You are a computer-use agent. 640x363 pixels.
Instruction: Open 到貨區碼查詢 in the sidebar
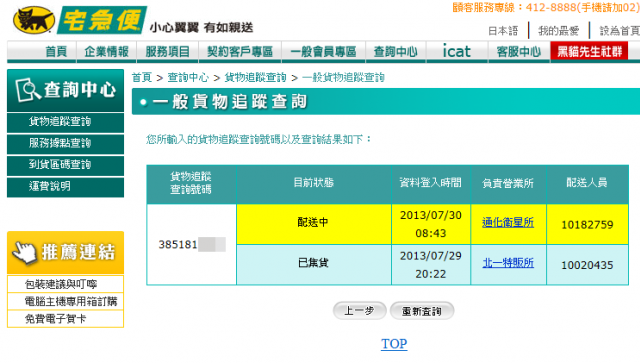(x=65, y=165)
